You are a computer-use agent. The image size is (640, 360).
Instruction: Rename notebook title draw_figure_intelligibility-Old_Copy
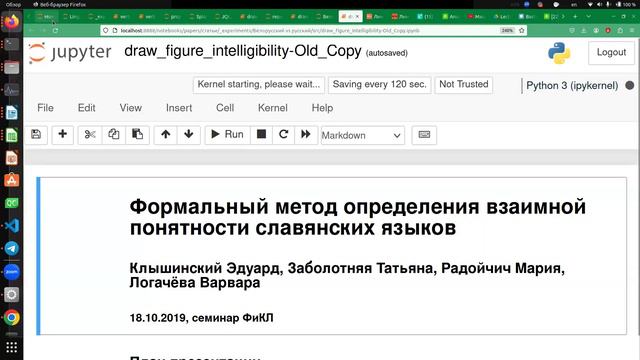pos(243,51)
